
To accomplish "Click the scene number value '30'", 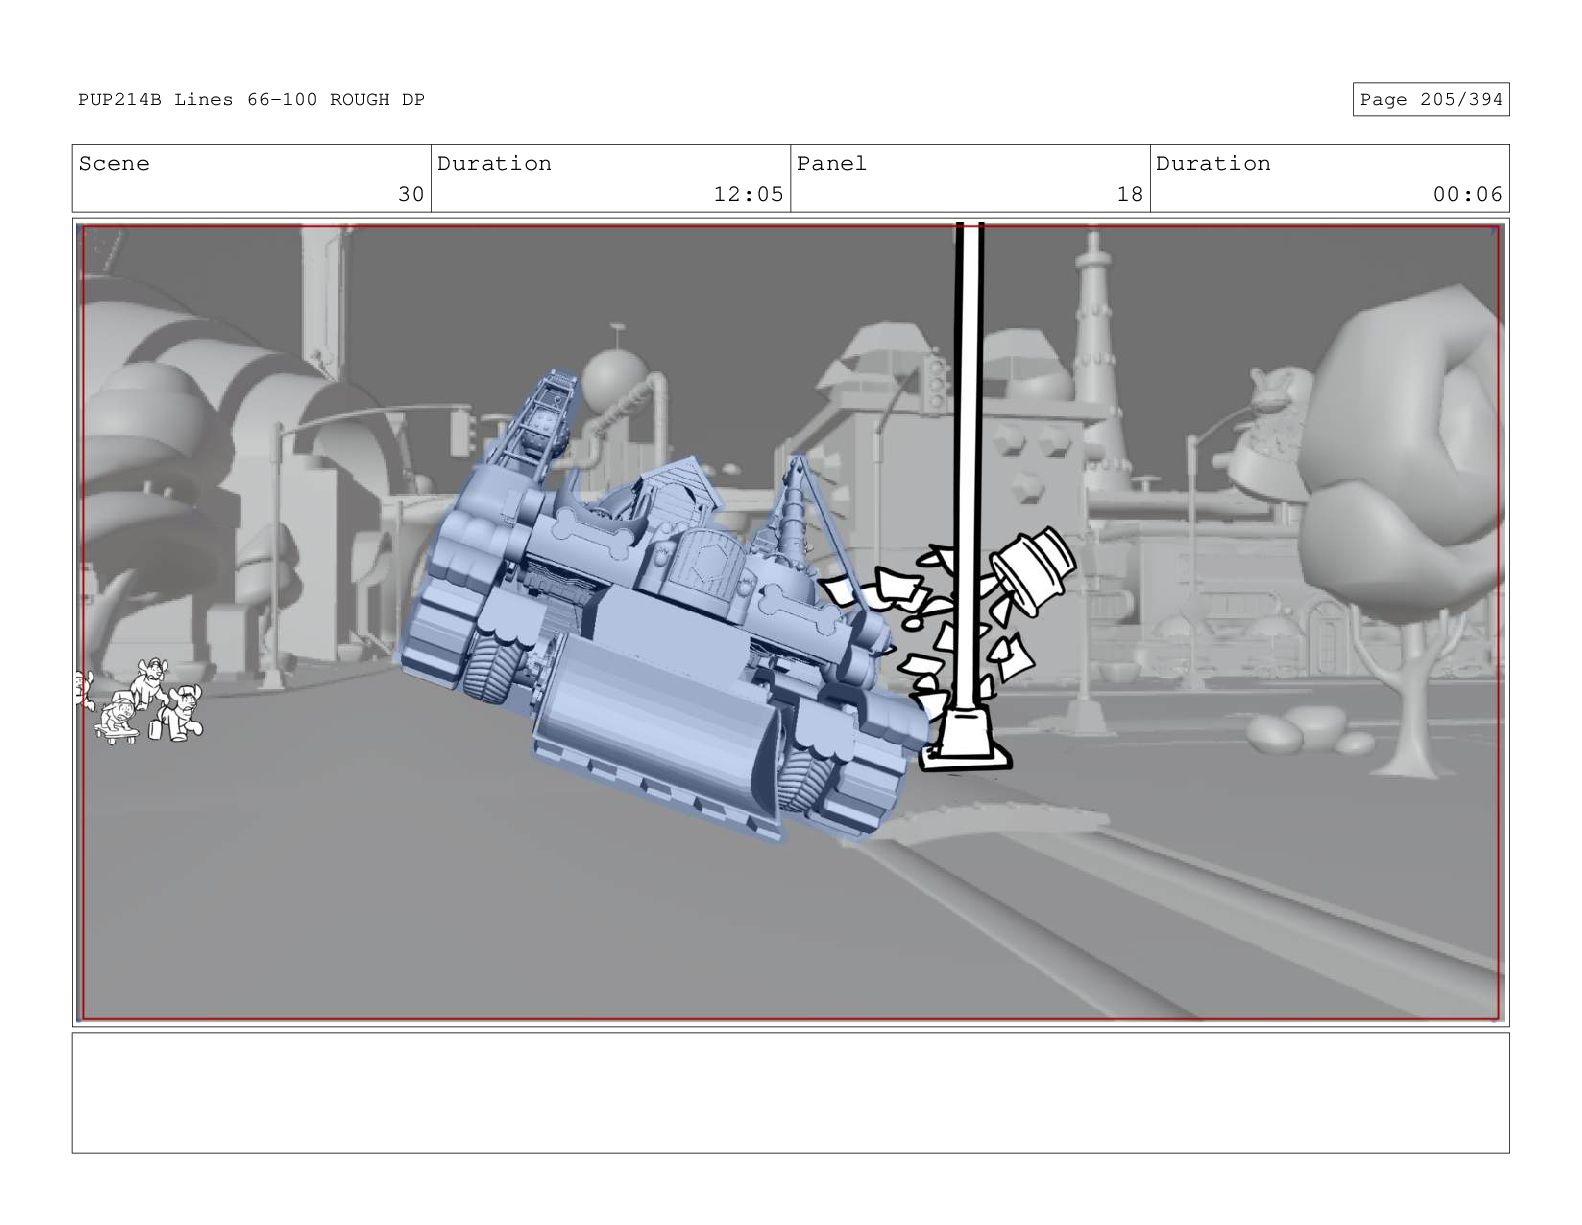I will pos(411,194).
